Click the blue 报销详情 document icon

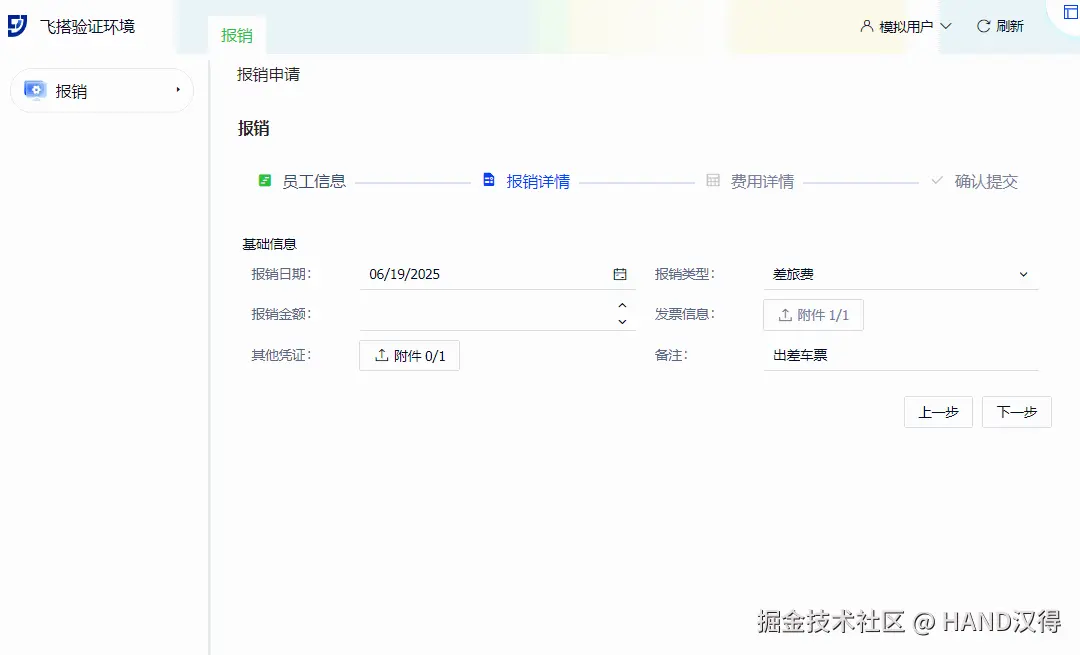[489, 180]
